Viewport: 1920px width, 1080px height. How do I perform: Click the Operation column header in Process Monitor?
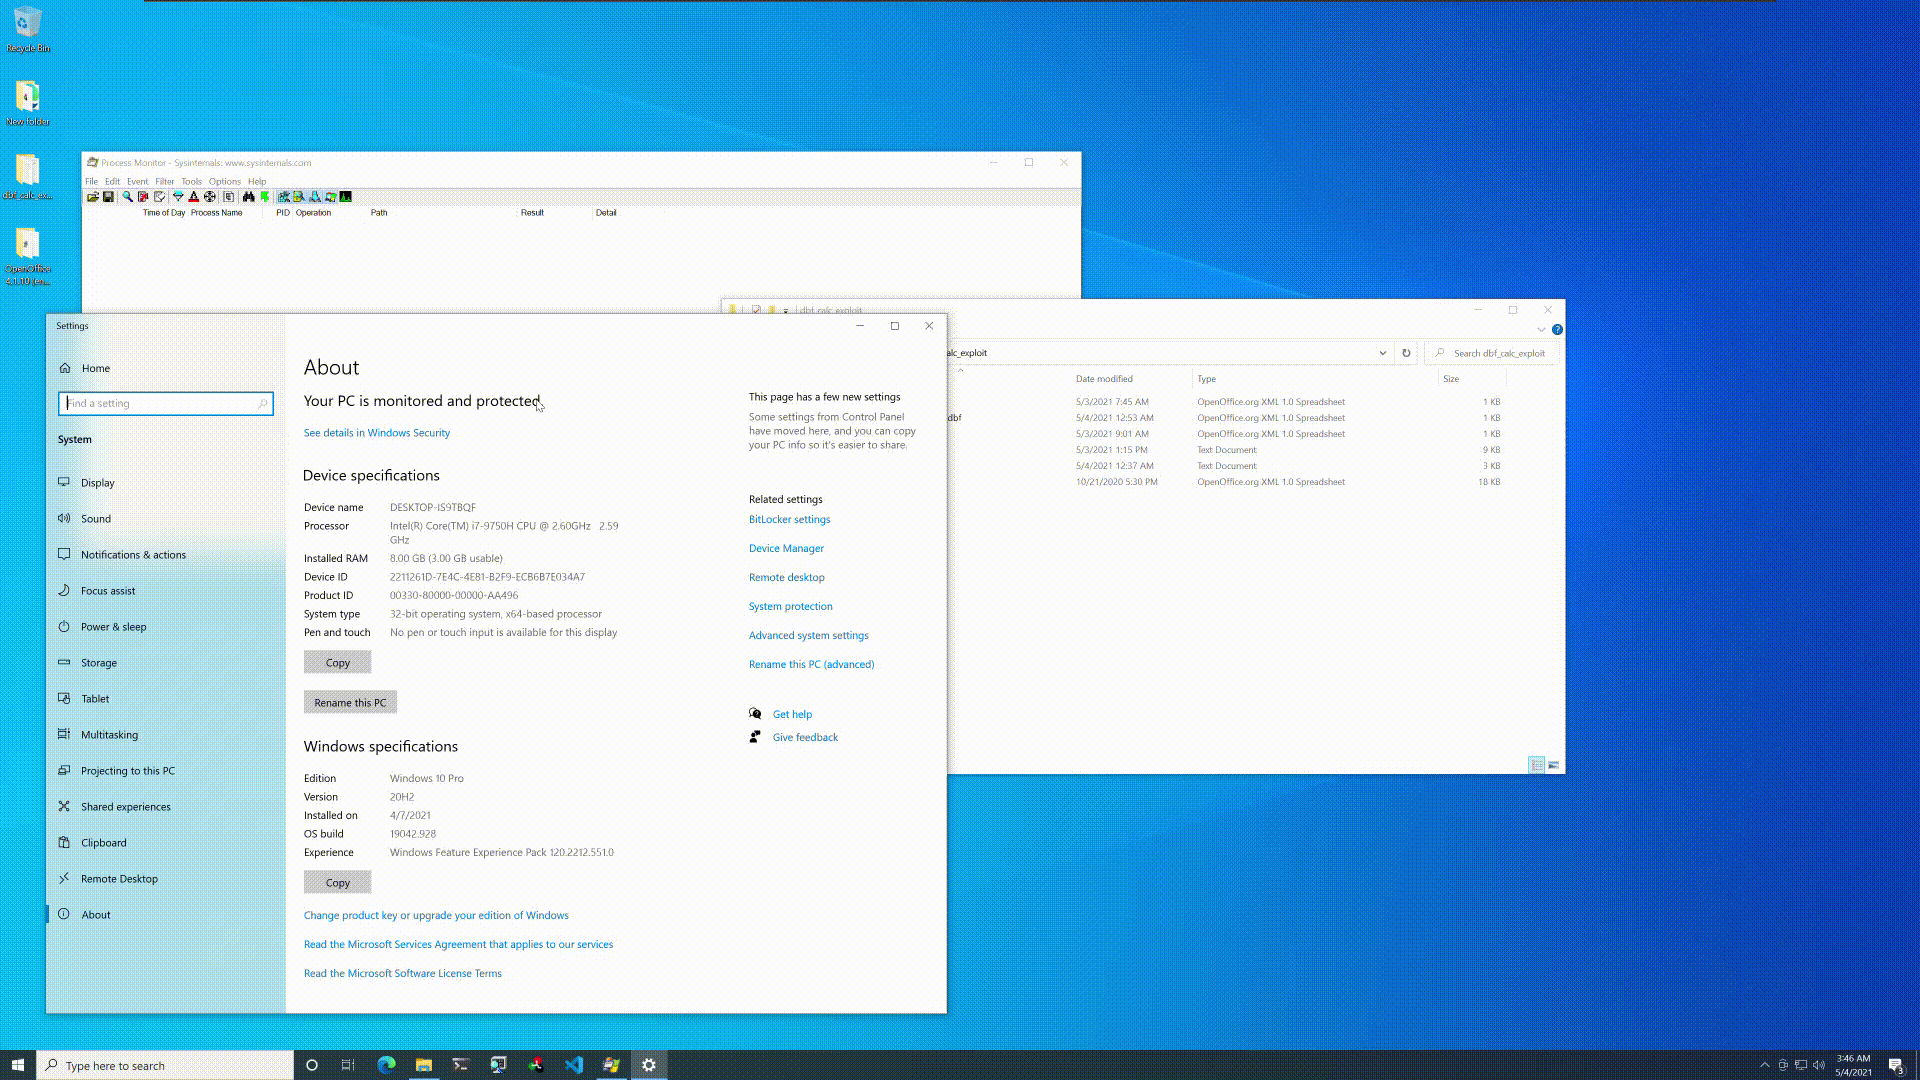point(313,213)
